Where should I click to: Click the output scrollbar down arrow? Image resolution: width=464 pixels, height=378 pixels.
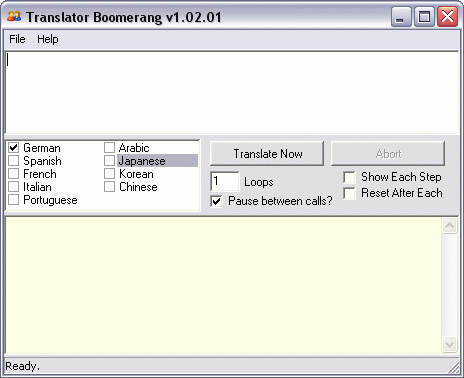449,344
